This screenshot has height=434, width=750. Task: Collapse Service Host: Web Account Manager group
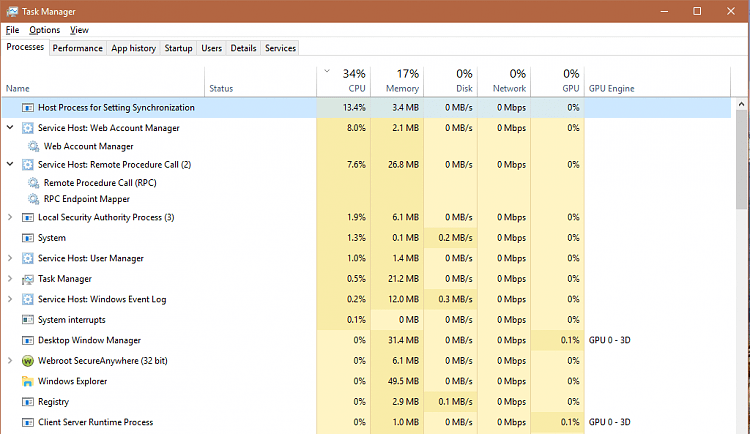[10, 127]
